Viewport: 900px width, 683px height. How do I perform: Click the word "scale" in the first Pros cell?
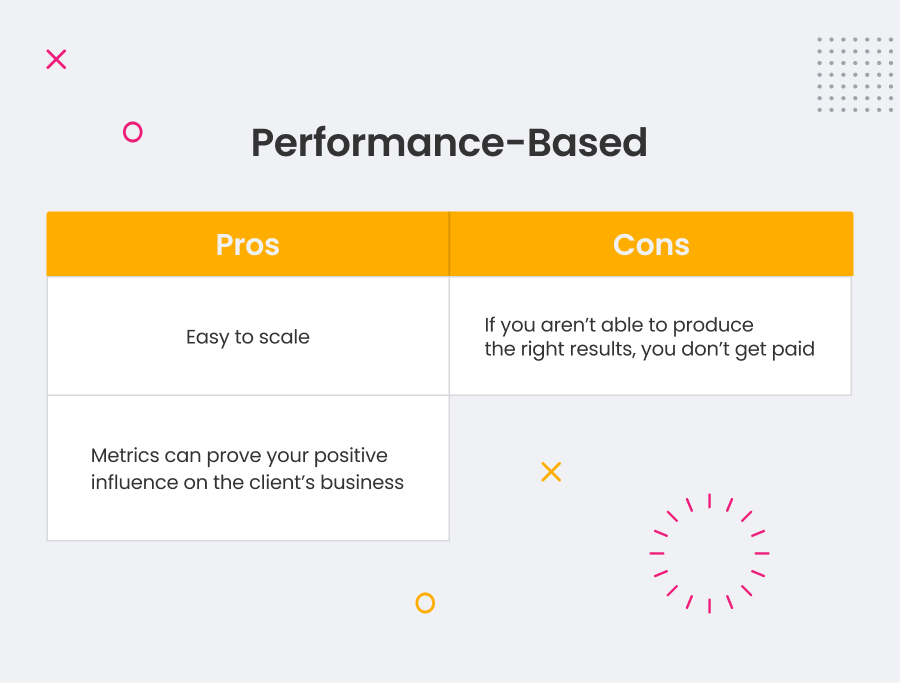pos(285,337)
